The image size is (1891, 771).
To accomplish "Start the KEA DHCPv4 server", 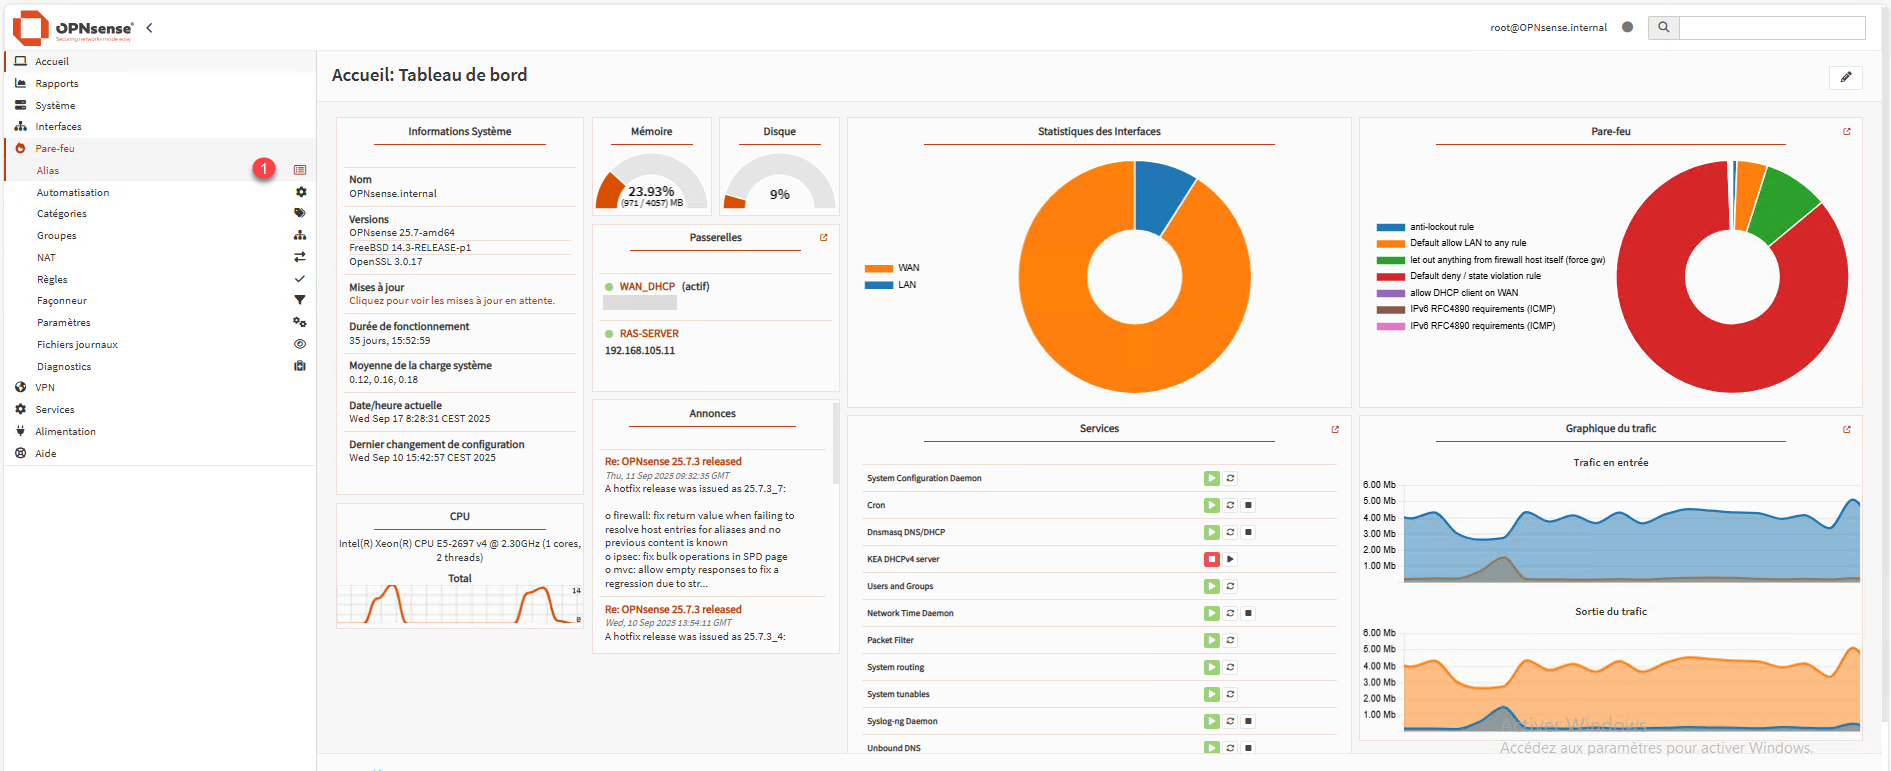I will [1230, 560].
